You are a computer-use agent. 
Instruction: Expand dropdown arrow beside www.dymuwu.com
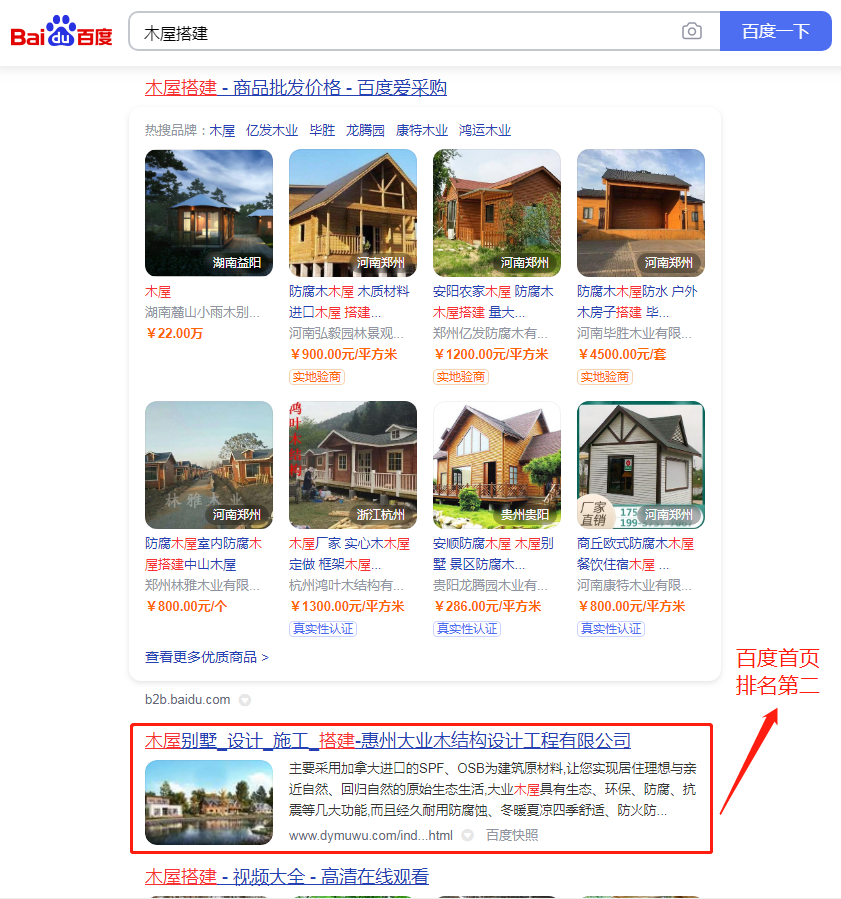pyautogui.click(x=467, y=835)
